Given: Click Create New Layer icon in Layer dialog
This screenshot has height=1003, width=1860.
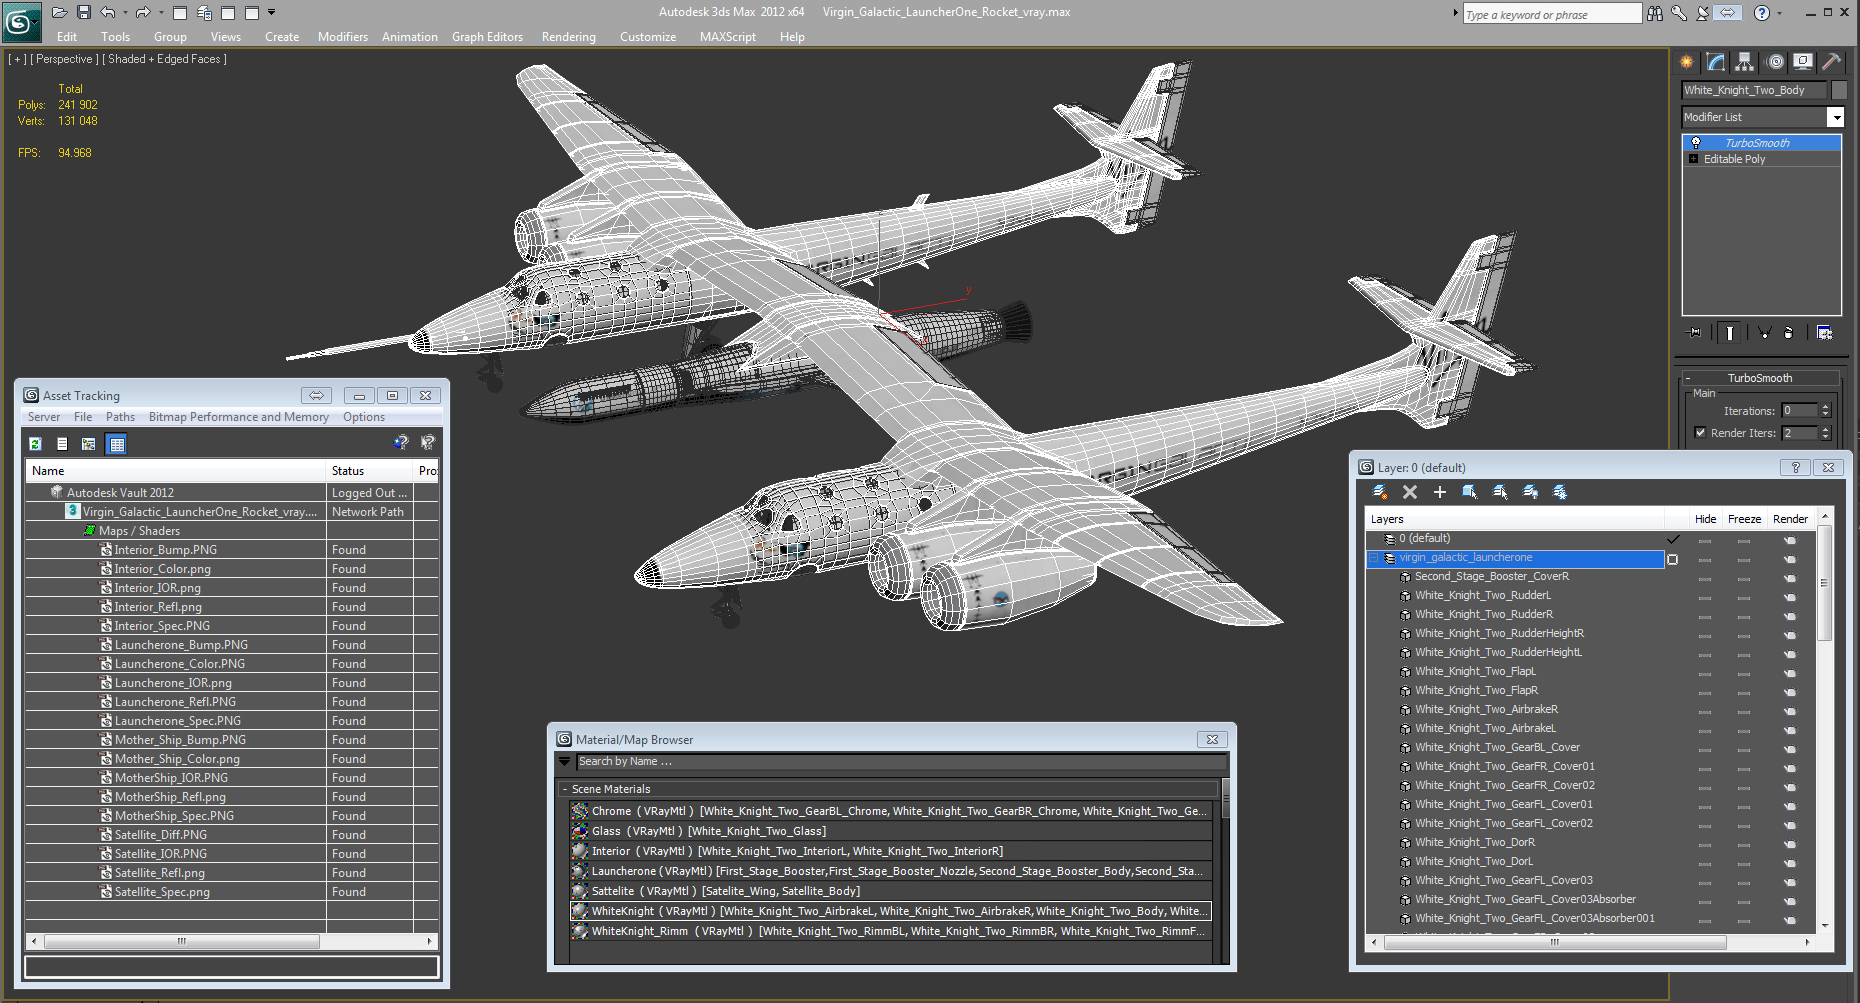Looking at the screenshot, I should pos(1380,492).
